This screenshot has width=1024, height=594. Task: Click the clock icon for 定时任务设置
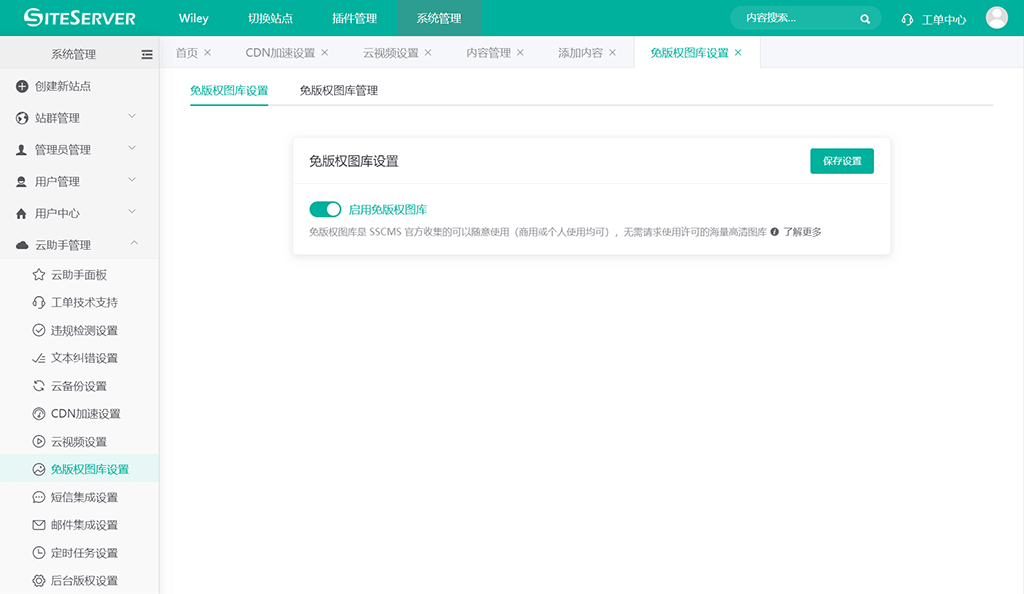click(x=39, y=553)
